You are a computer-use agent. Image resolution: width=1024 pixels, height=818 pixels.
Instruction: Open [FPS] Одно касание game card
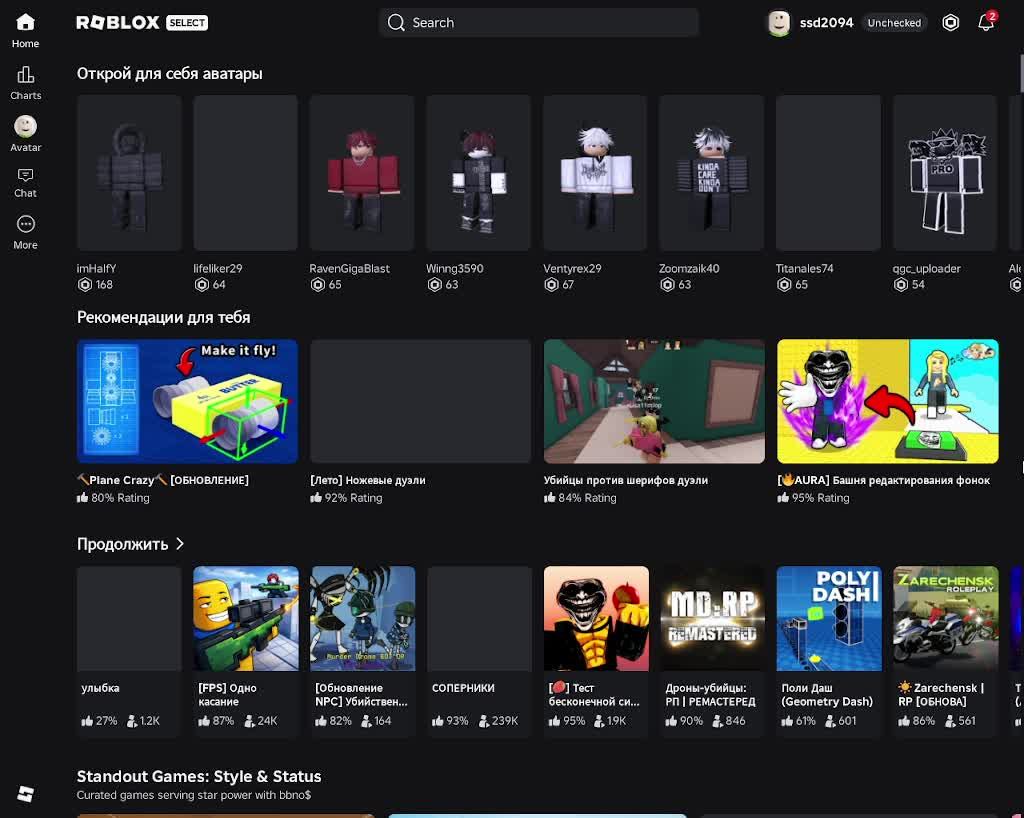point(246,651)
